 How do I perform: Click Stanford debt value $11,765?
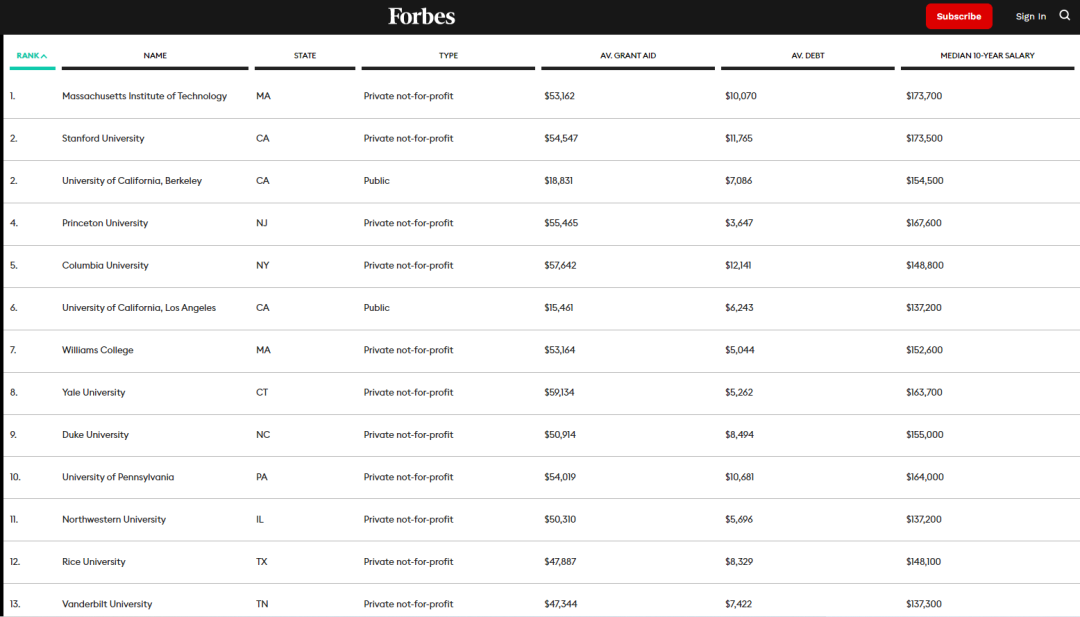(x=738, y=138)
